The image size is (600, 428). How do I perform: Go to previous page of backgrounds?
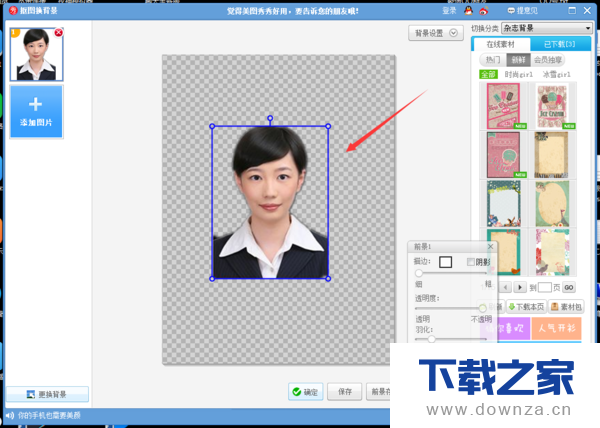[505, 287]
